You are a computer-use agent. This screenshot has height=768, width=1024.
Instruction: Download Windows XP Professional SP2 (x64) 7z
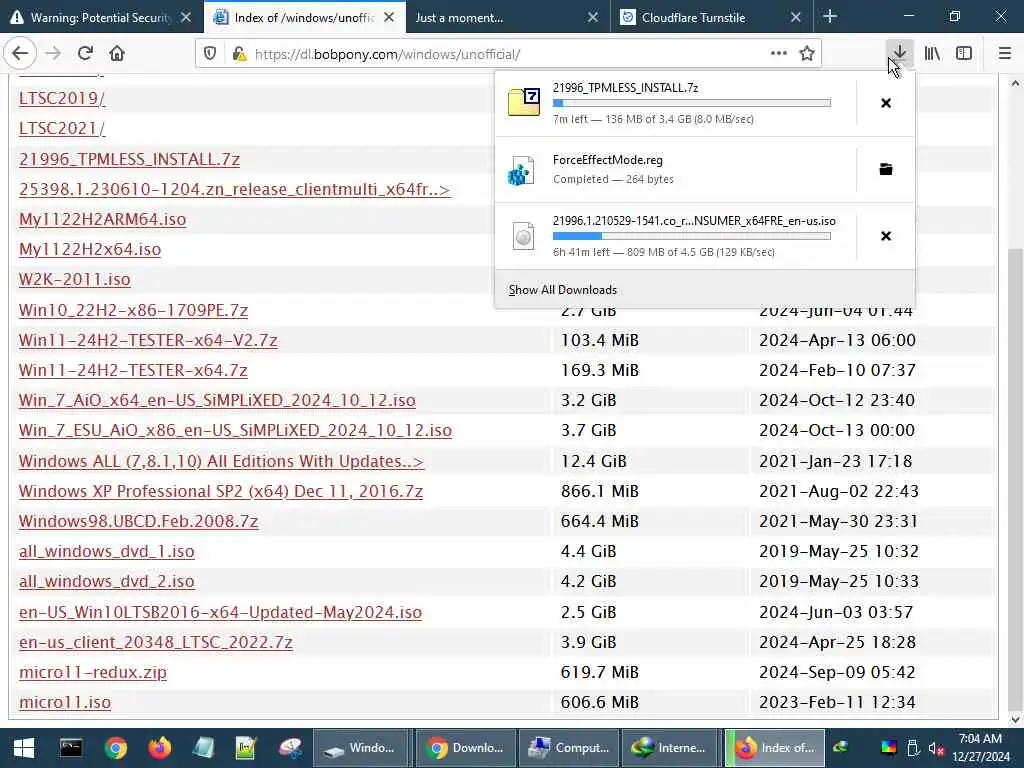tap(221, 491)
